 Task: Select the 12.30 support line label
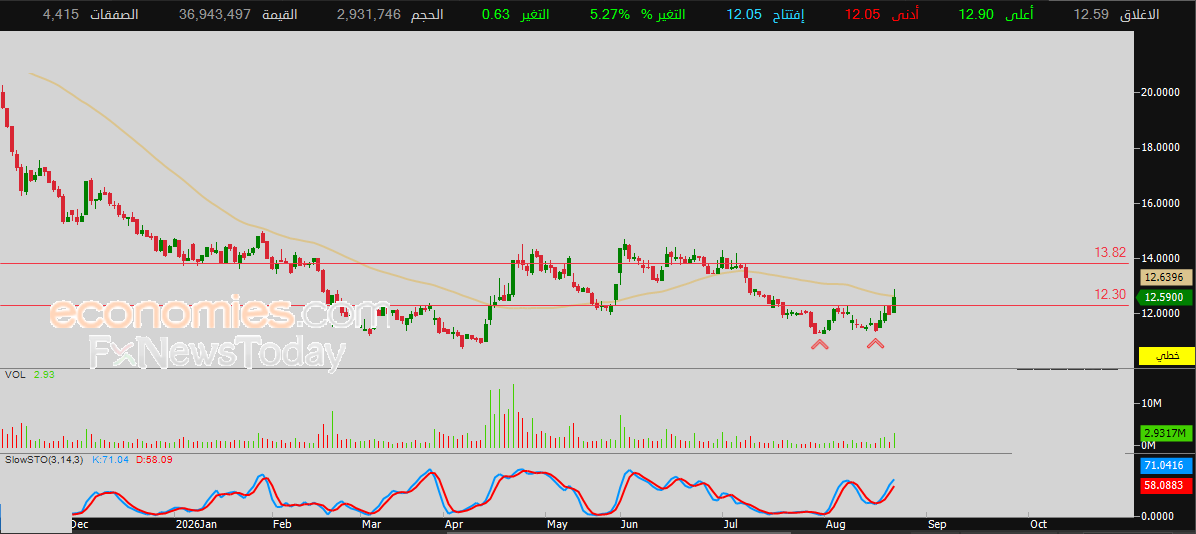1110,294
